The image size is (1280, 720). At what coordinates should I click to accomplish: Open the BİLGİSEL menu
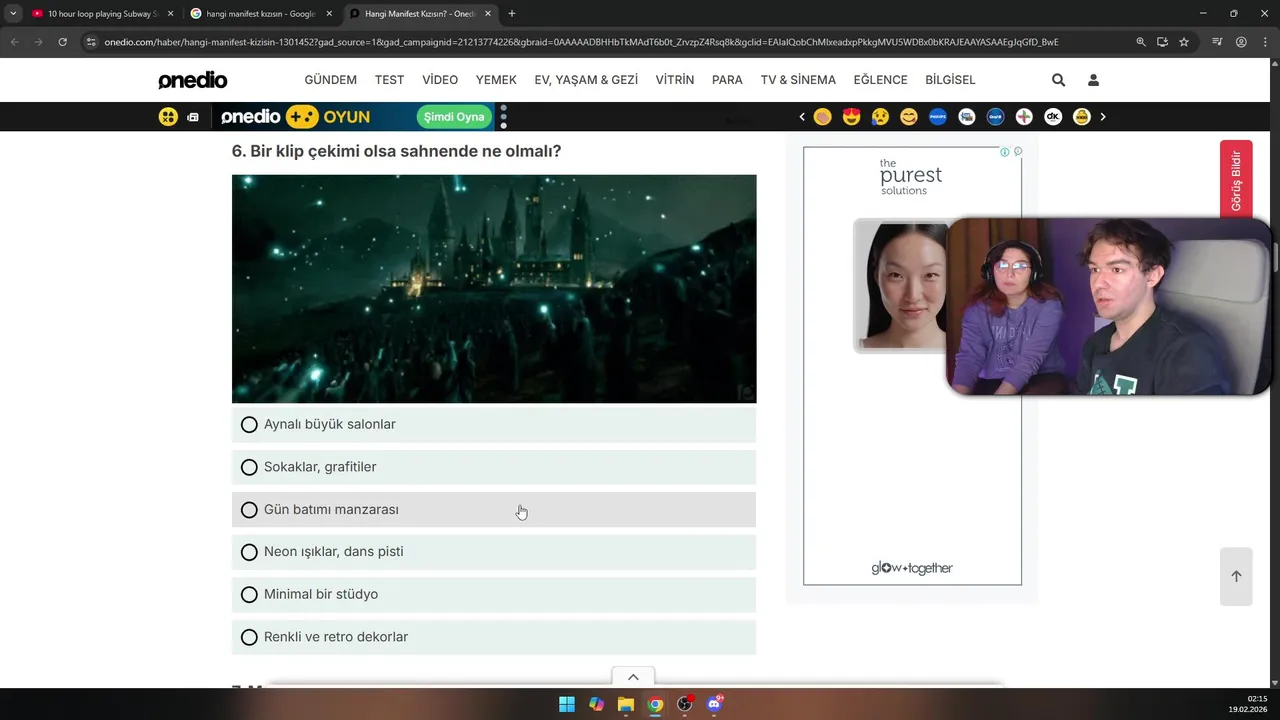tap(950, 80)
